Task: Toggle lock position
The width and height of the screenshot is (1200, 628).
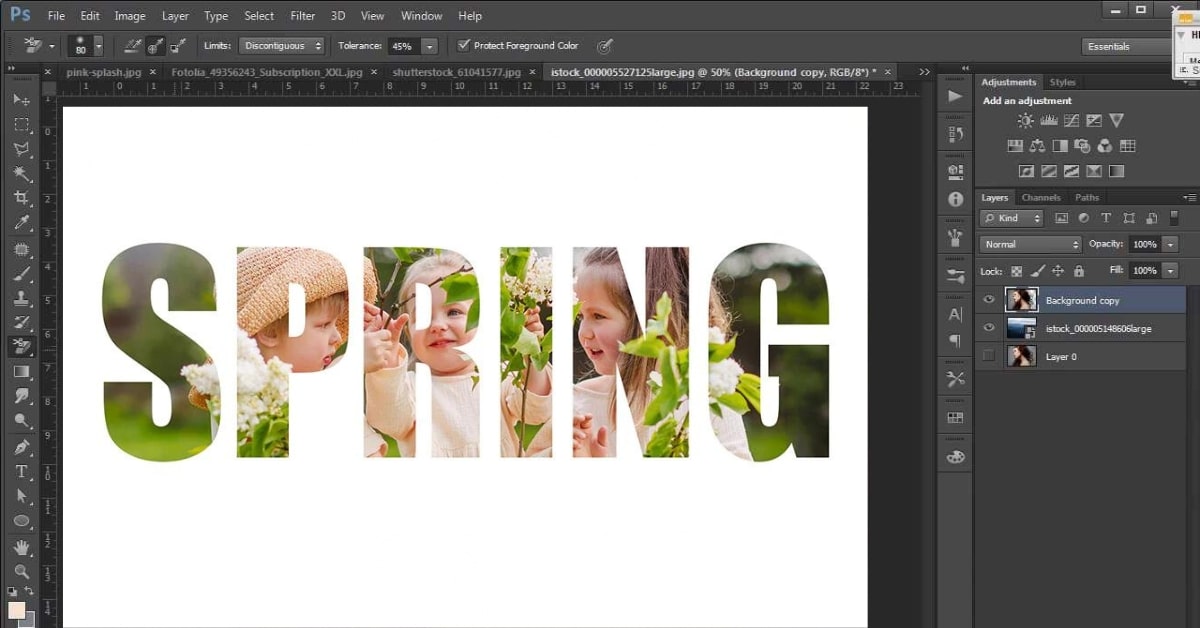Action: 1058,271
